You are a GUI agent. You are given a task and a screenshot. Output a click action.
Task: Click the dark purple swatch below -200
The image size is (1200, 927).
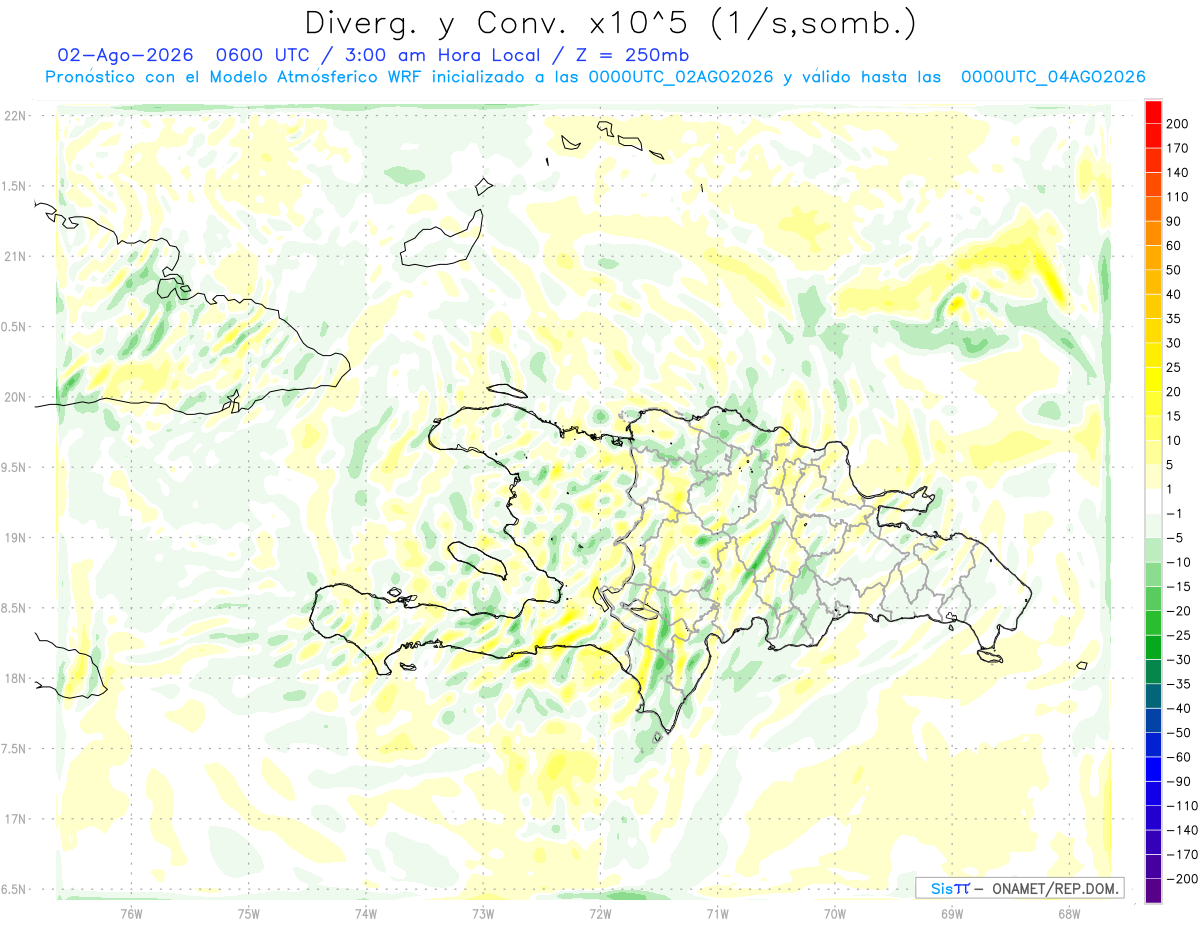pos(1153,891)
